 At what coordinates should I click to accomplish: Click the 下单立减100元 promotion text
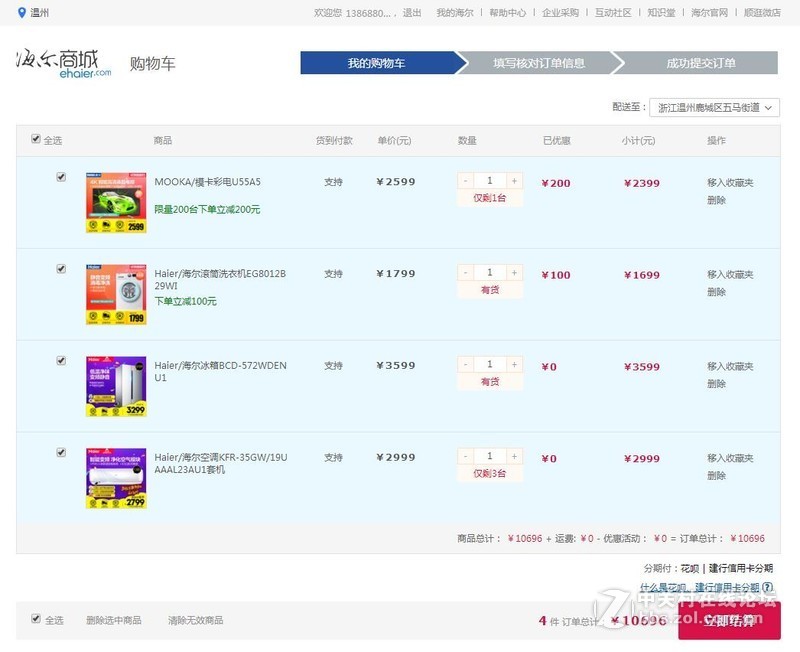point(185,301)
